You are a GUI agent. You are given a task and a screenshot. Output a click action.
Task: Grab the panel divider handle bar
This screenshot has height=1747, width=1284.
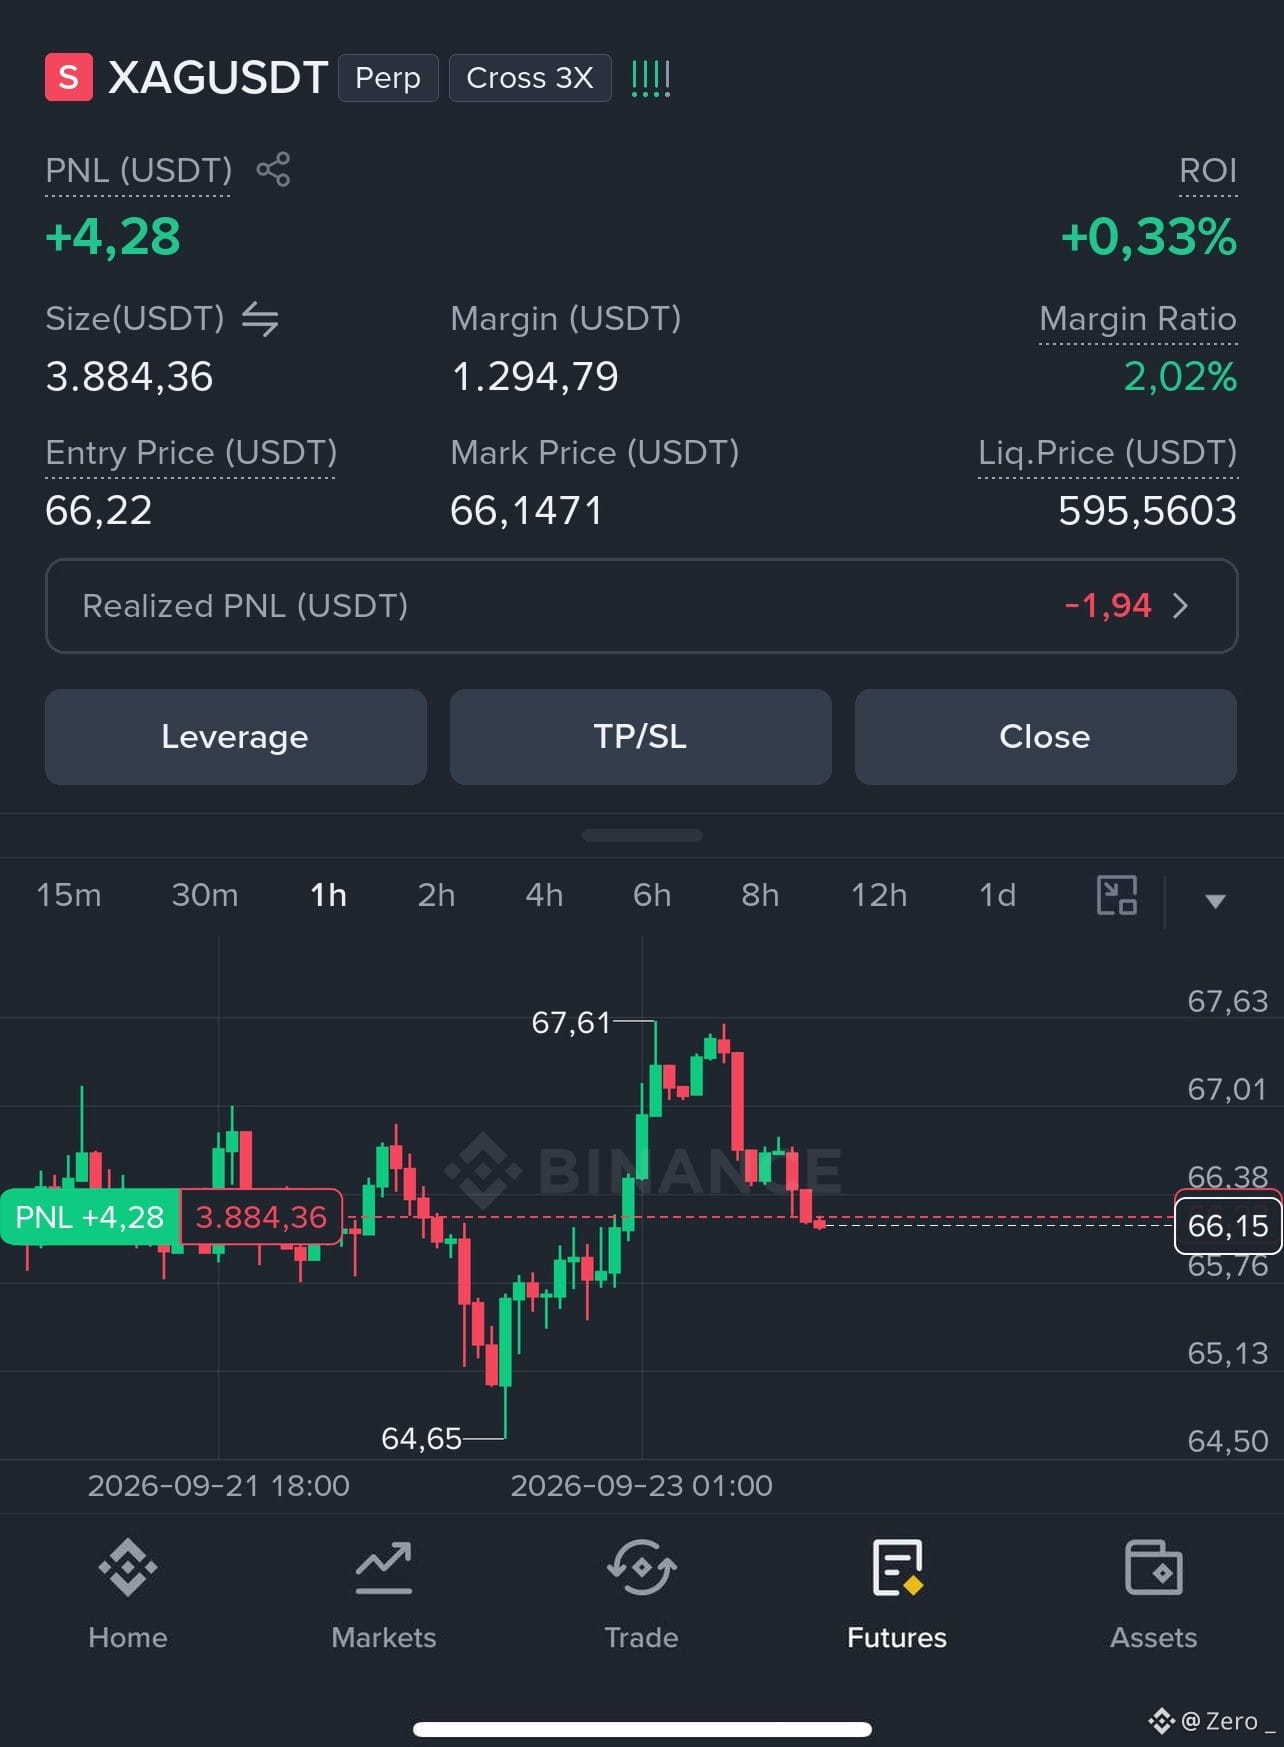click(642, 836)
